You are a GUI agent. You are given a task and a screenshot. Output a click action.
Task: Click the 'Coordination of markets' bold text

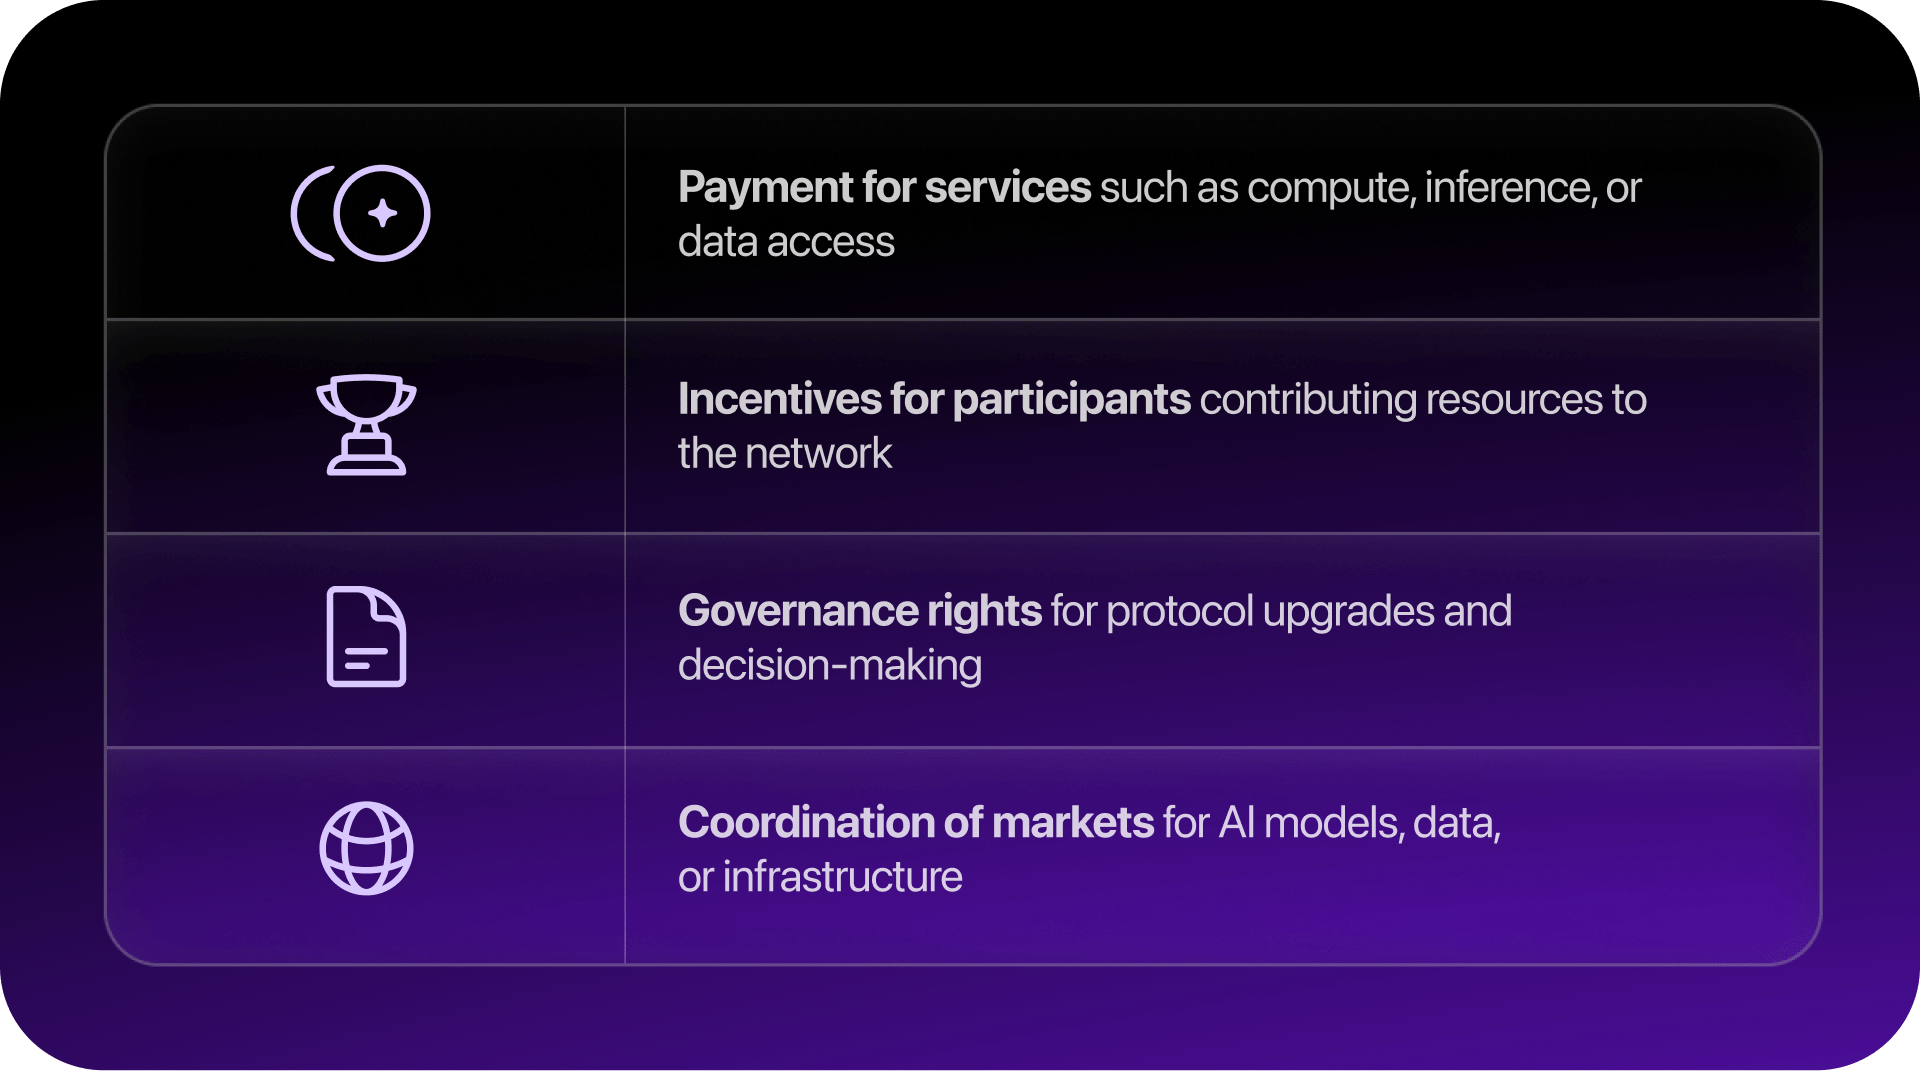(916, 823)
